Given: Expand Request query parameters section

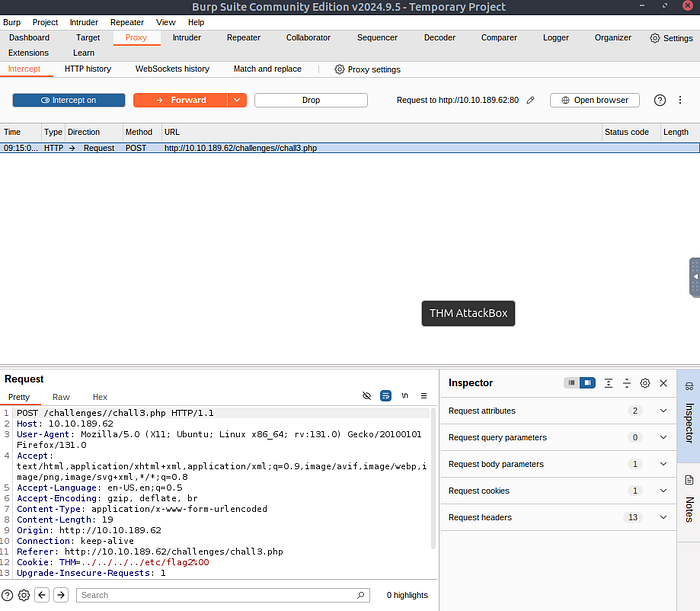Looking at the screenshot, I should click(558, 437).
